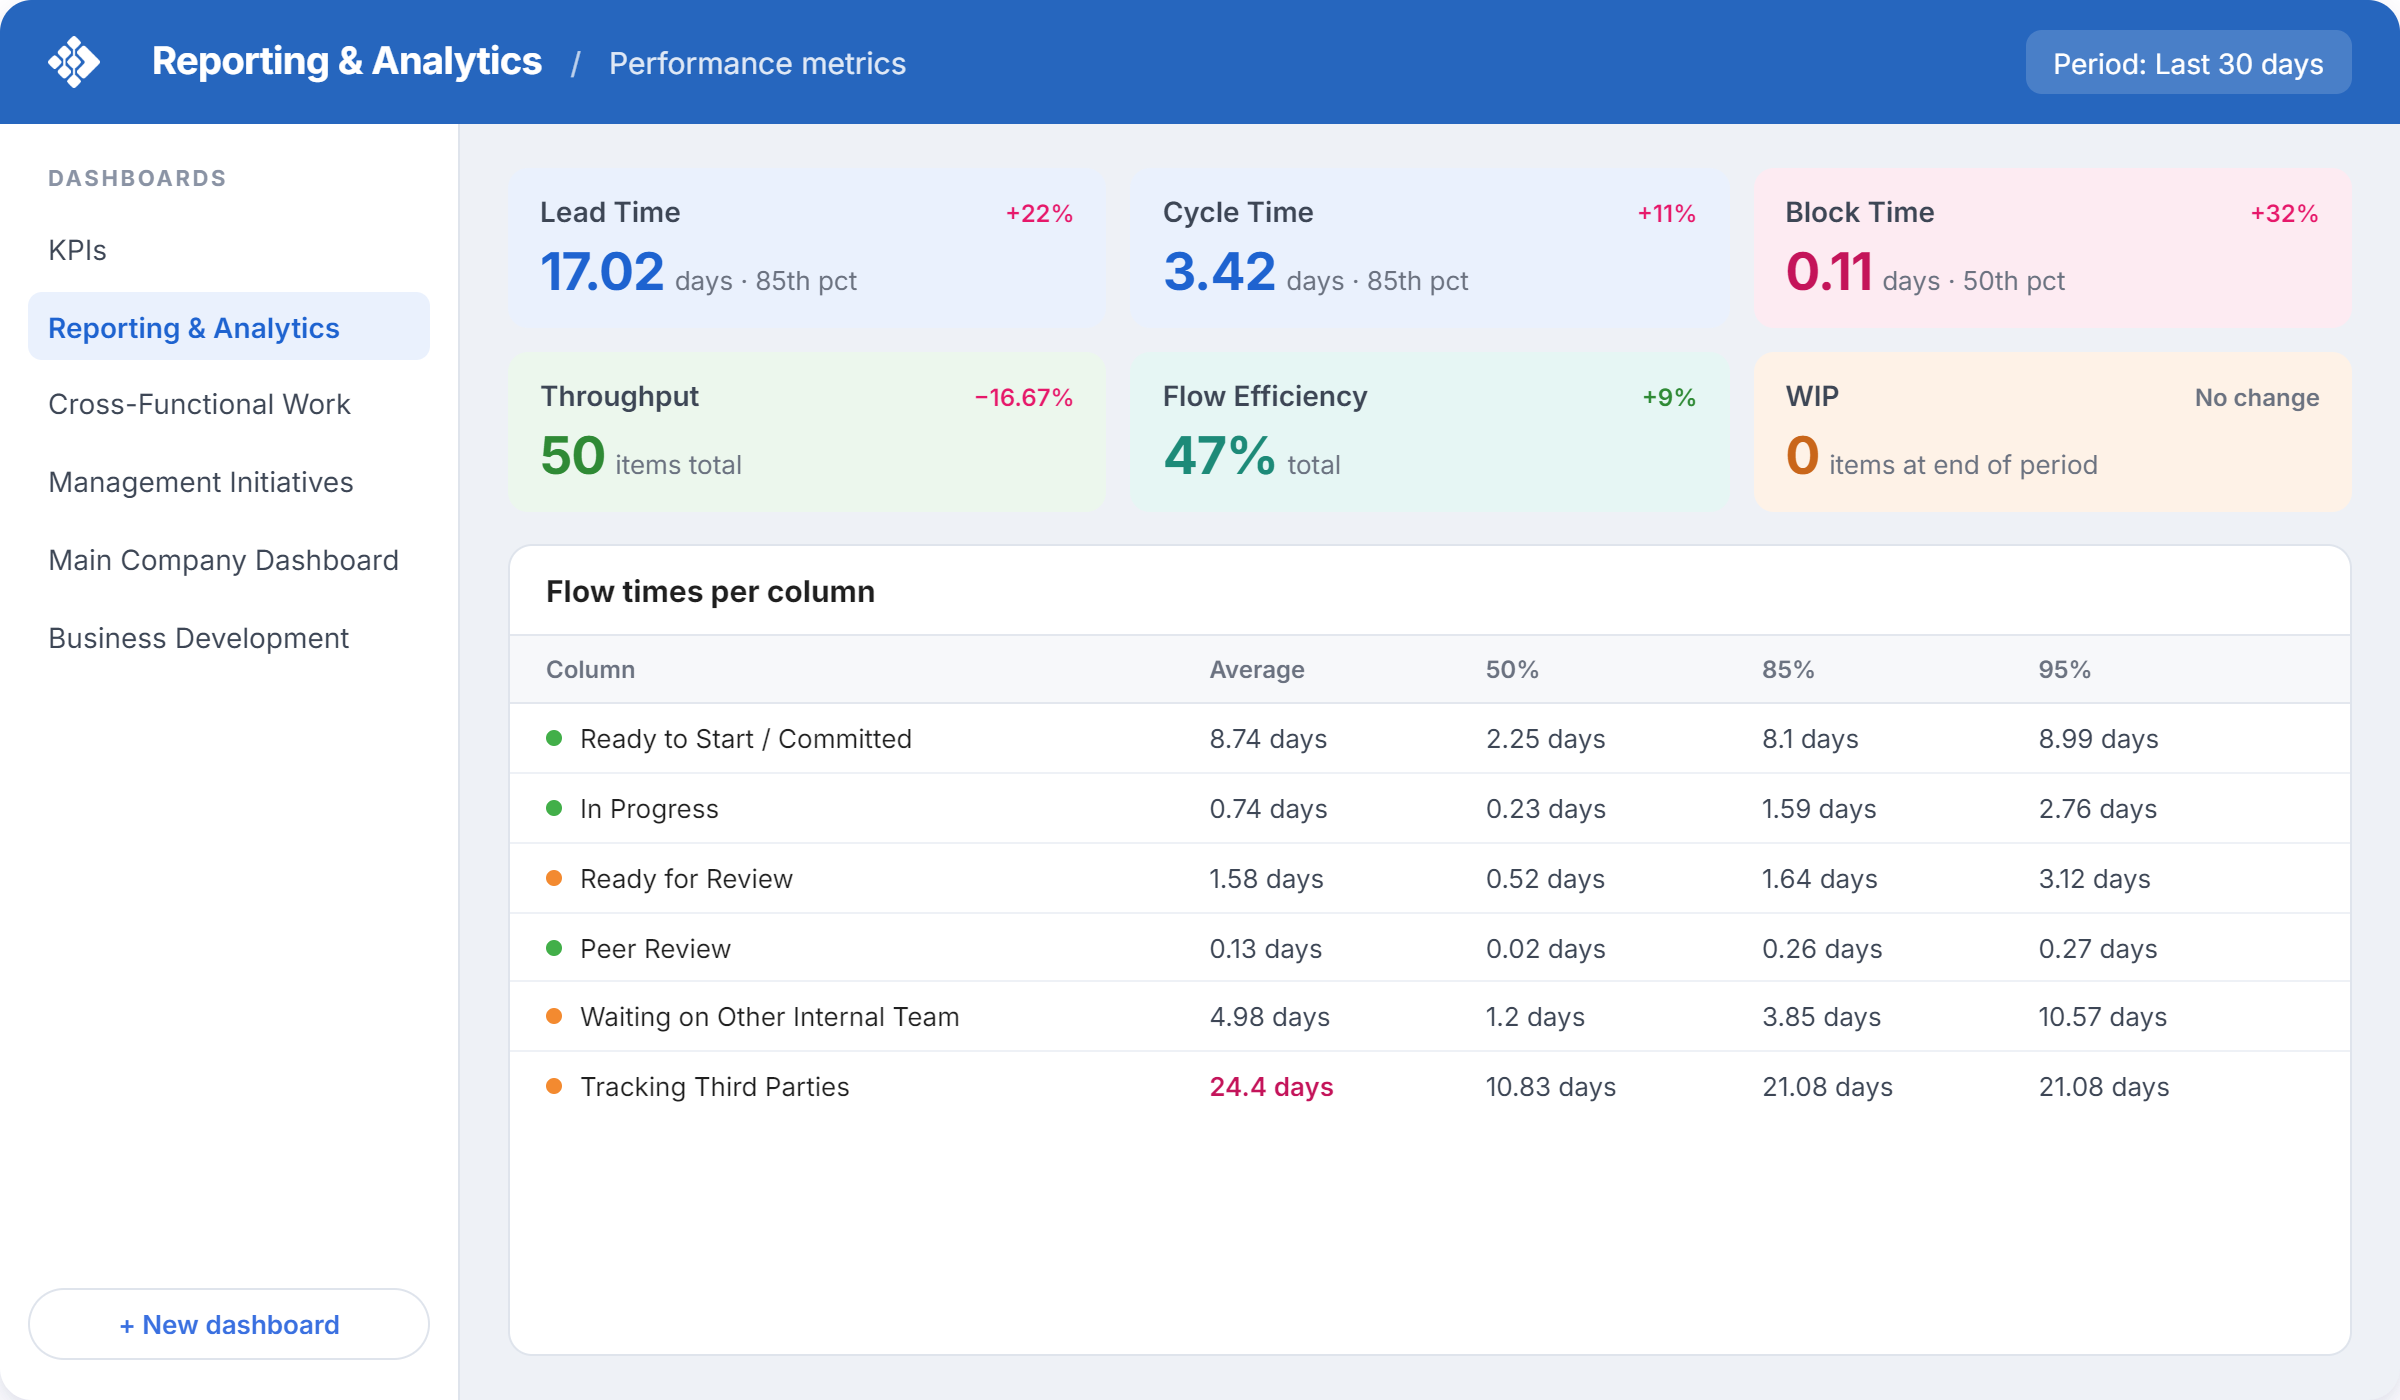
Task: Click the Performance metrics breadcrumb
Action: (757, 63)
